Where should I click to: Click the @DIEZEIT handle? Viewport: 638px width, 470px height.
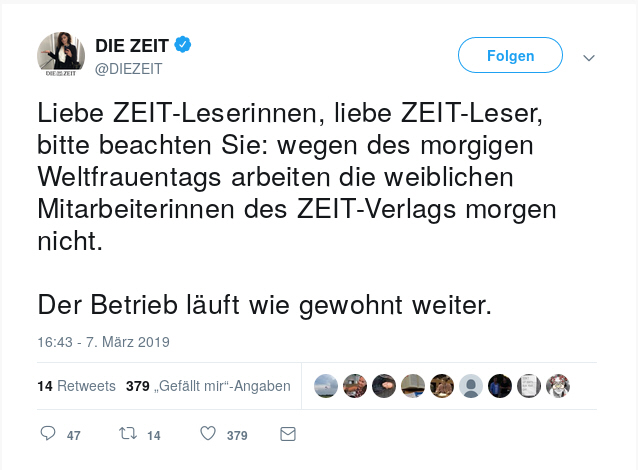click(x=128, y=67)
